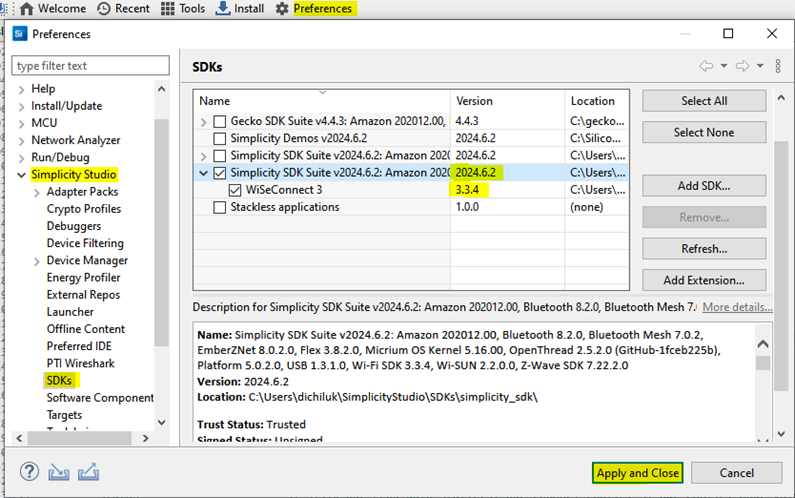Expand the Network Analyzer tree node

[x=21, y=141]
